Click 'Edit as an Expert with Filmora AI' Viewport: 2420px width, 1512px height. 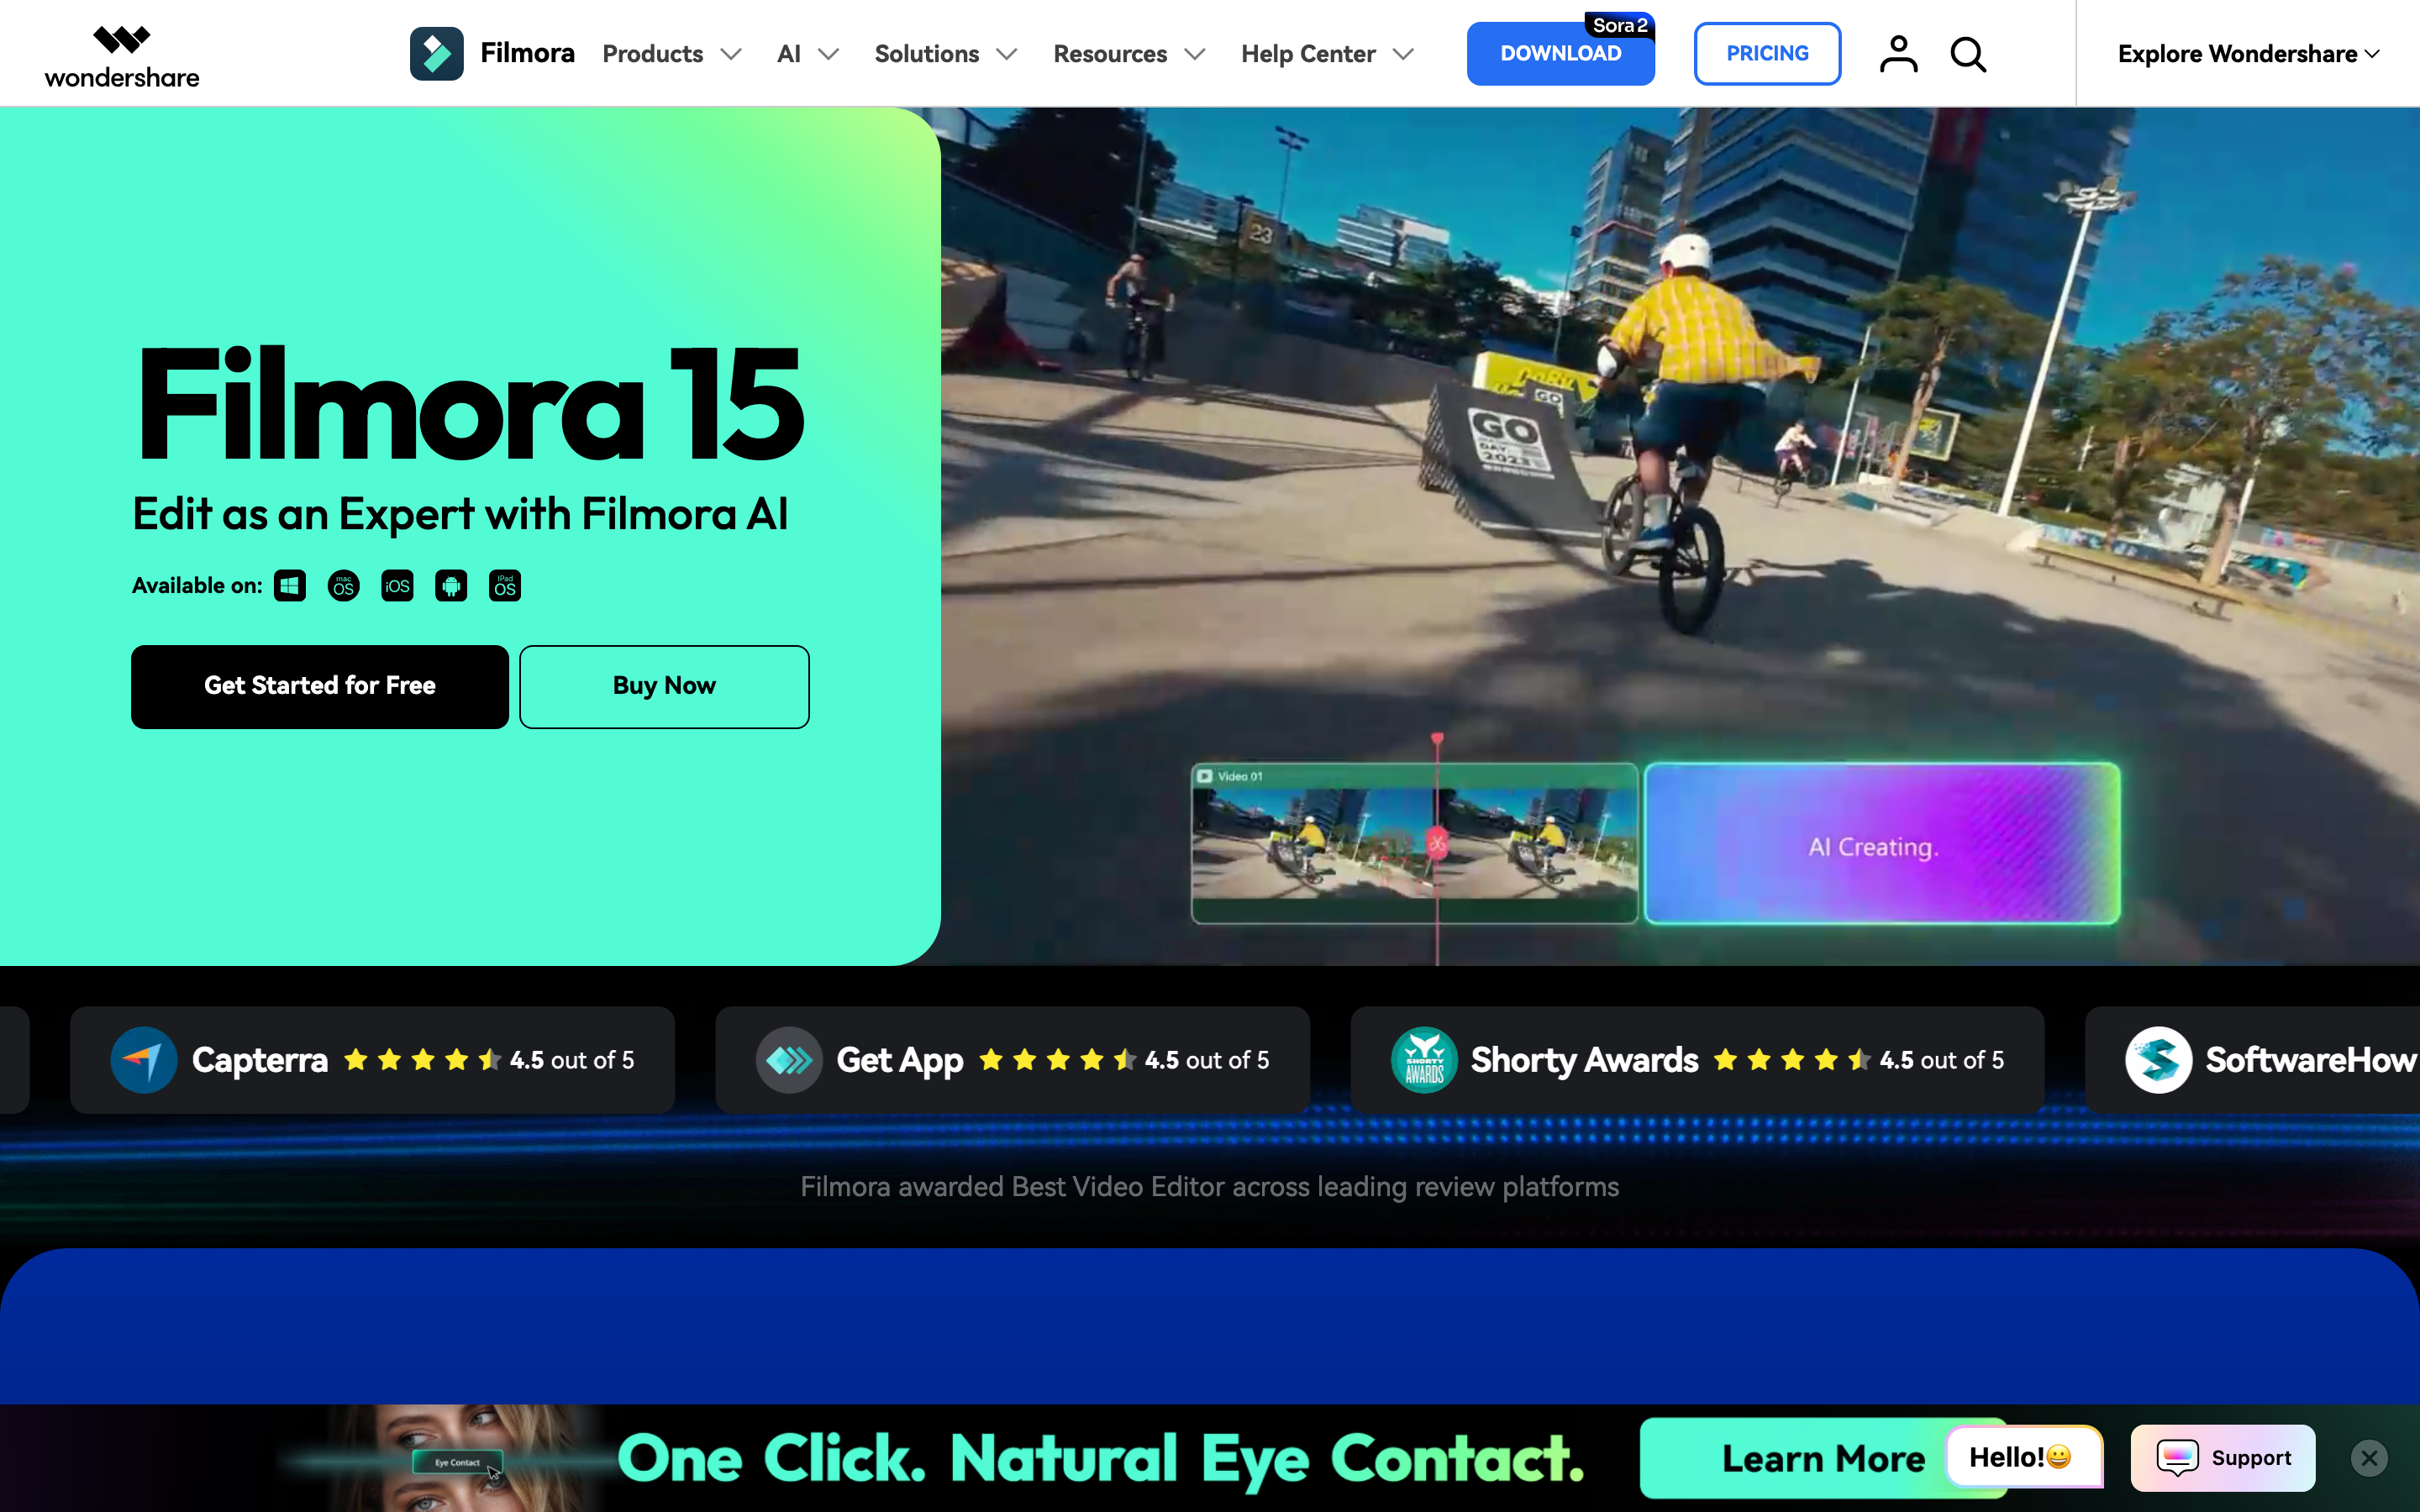(x=460, y=514)
